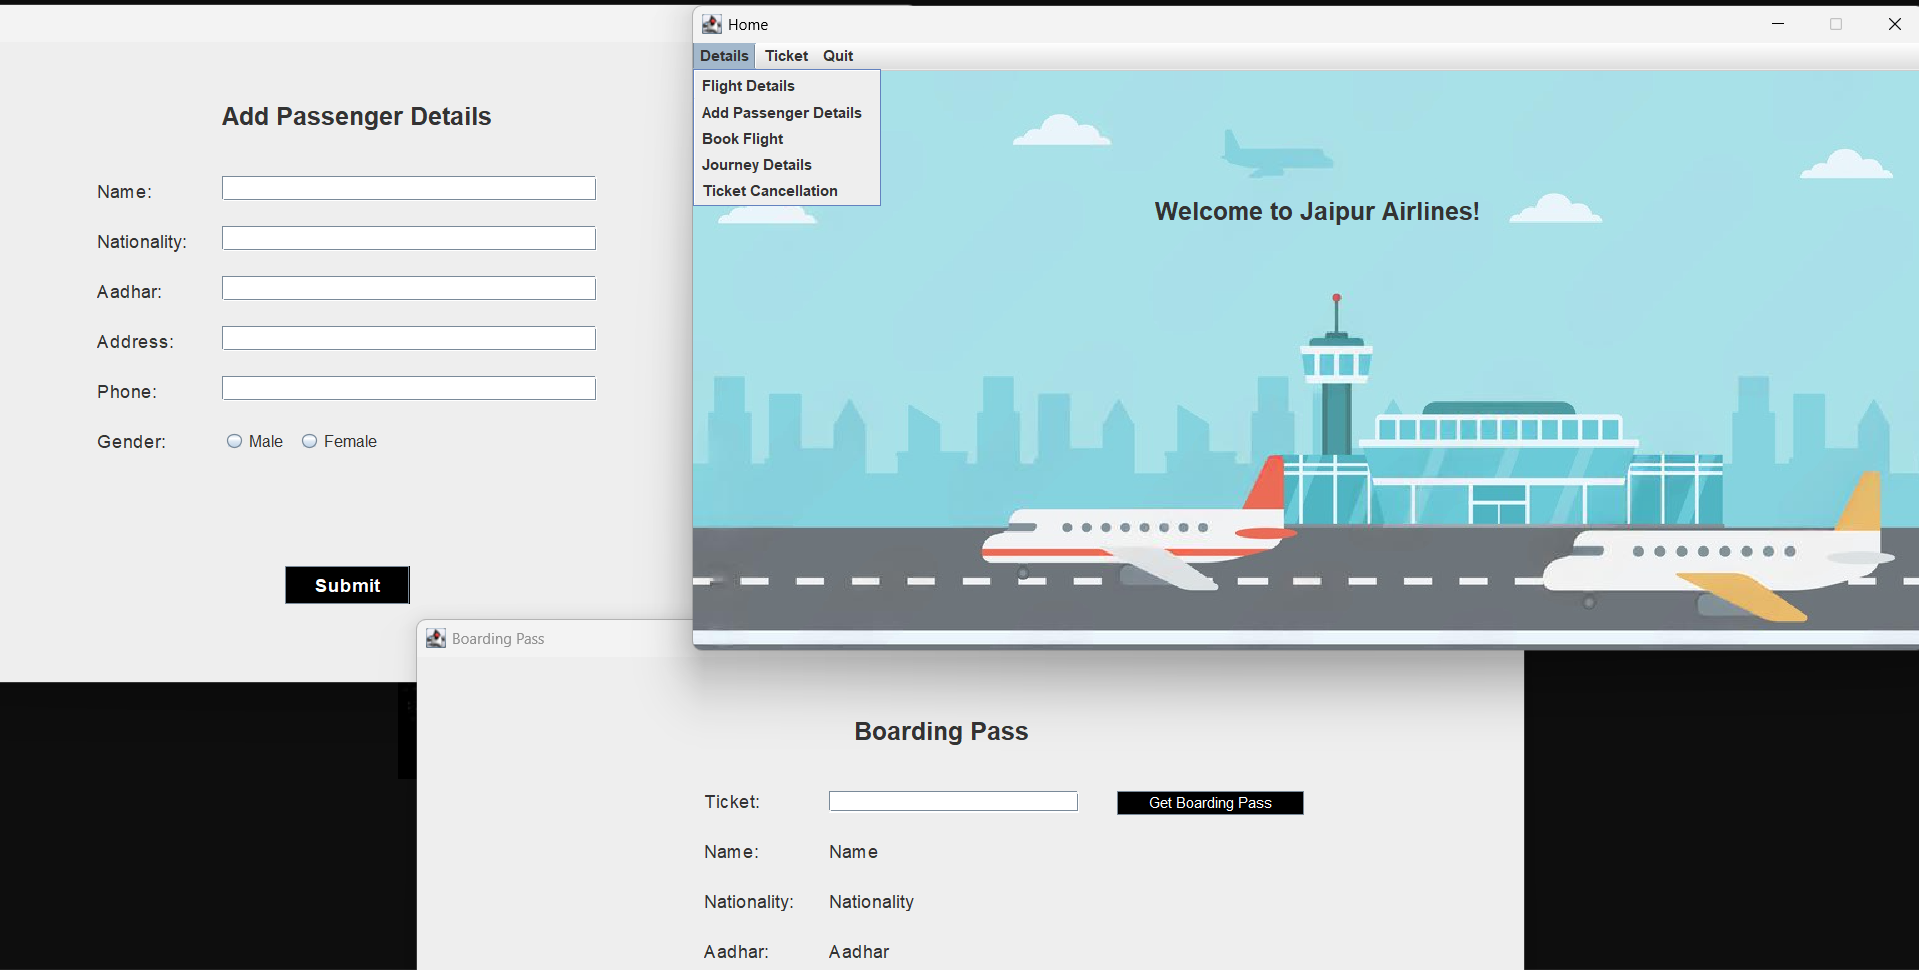Image resolution: width=1919 pixels, height=970 pixels.
Task: Choose Flight Details from the menu
Action: point(748,86)
